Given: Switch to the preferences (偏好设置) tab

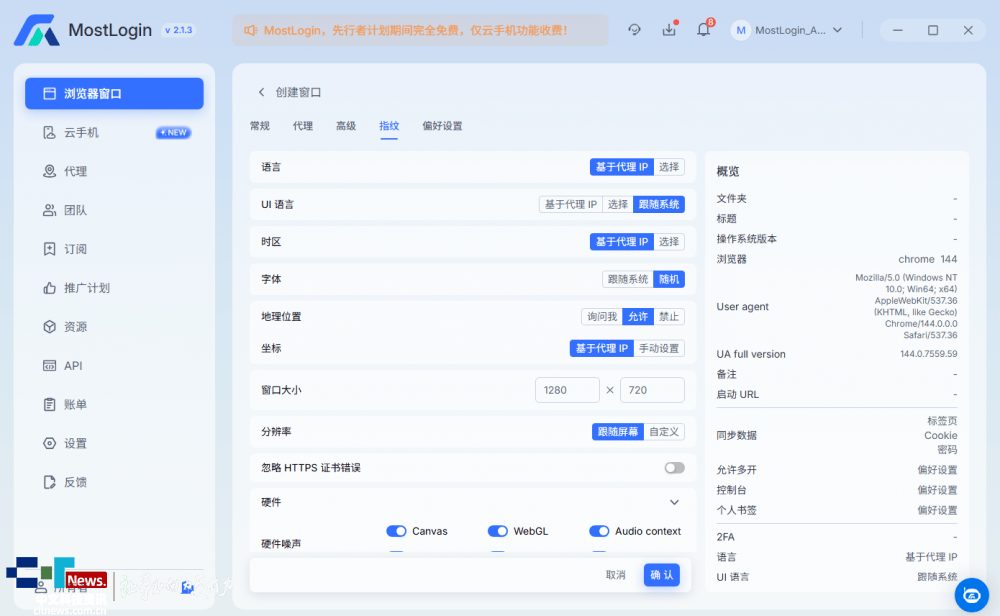Looking at the screenshot, I should click(x=442, y=126).
